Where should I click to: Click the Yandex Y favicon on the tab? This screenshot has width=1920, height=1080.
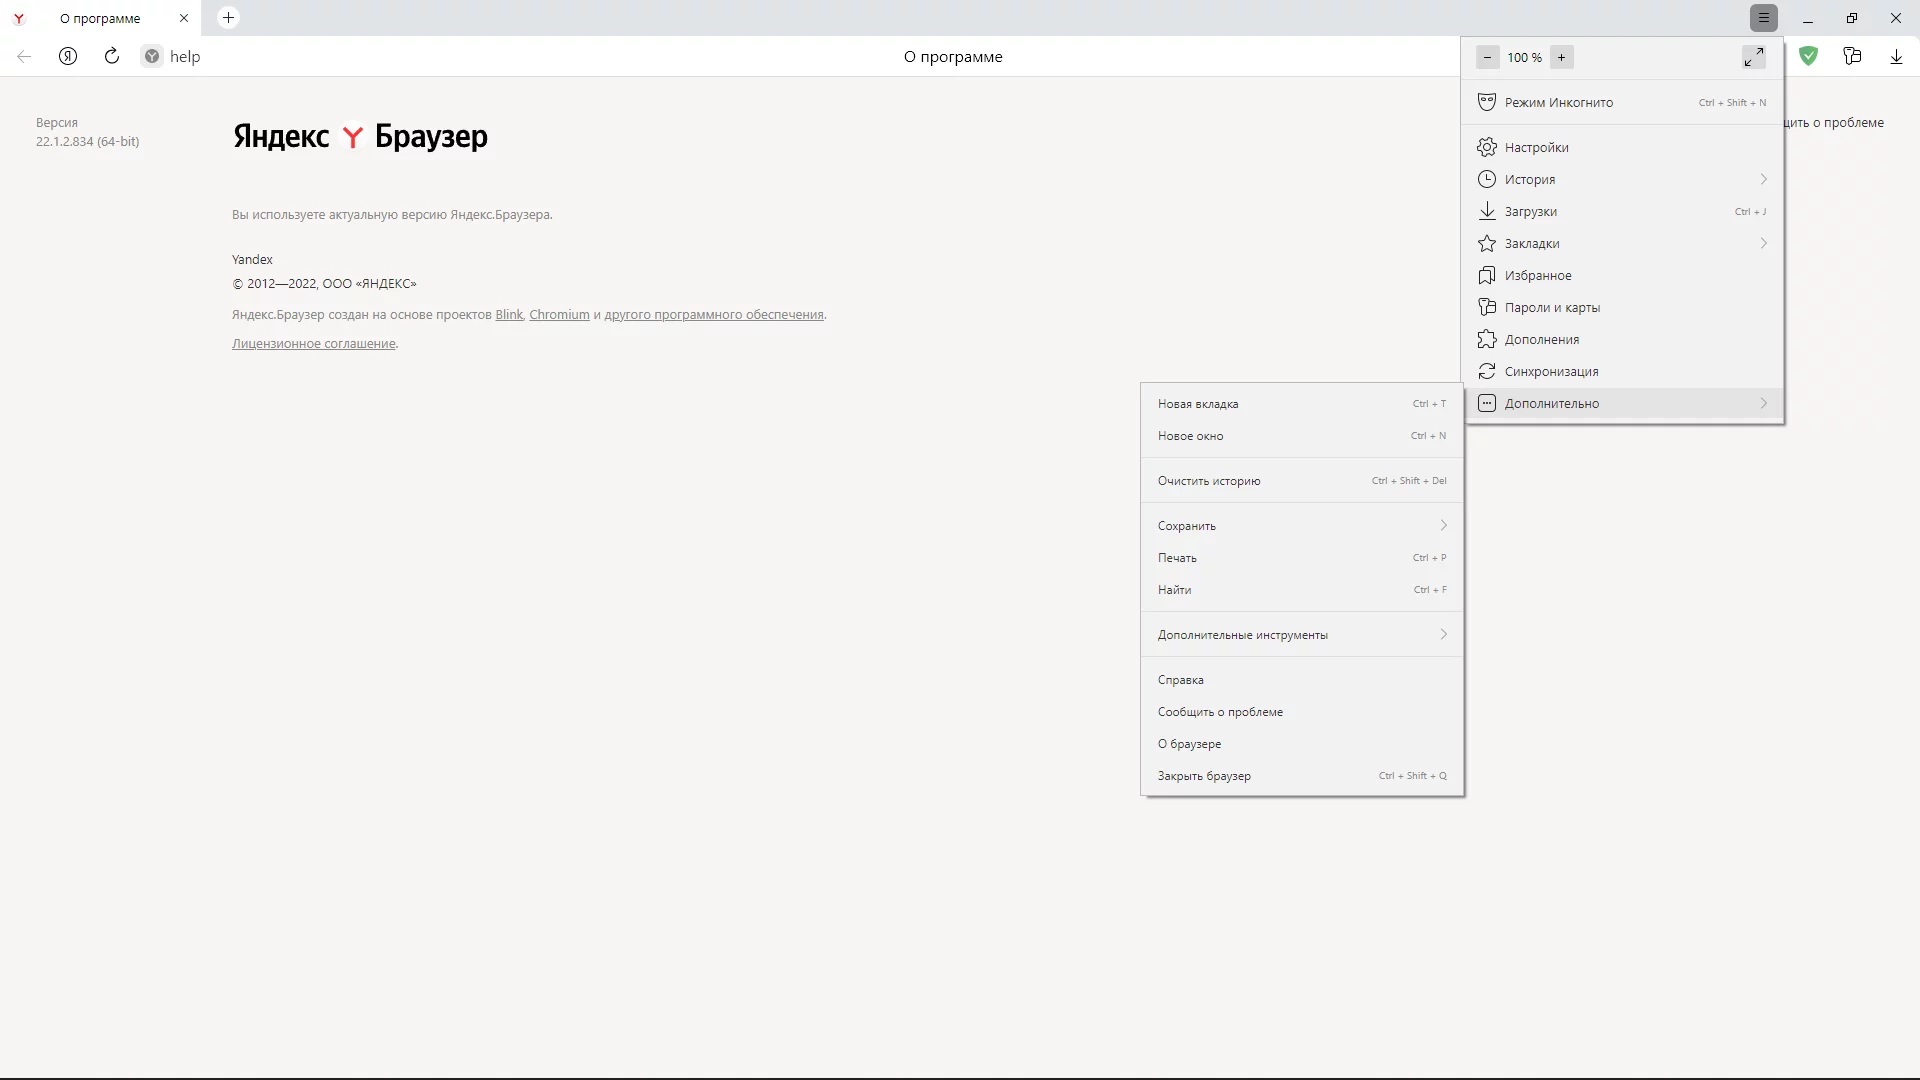pyautogui.click(x=18, y=18)
